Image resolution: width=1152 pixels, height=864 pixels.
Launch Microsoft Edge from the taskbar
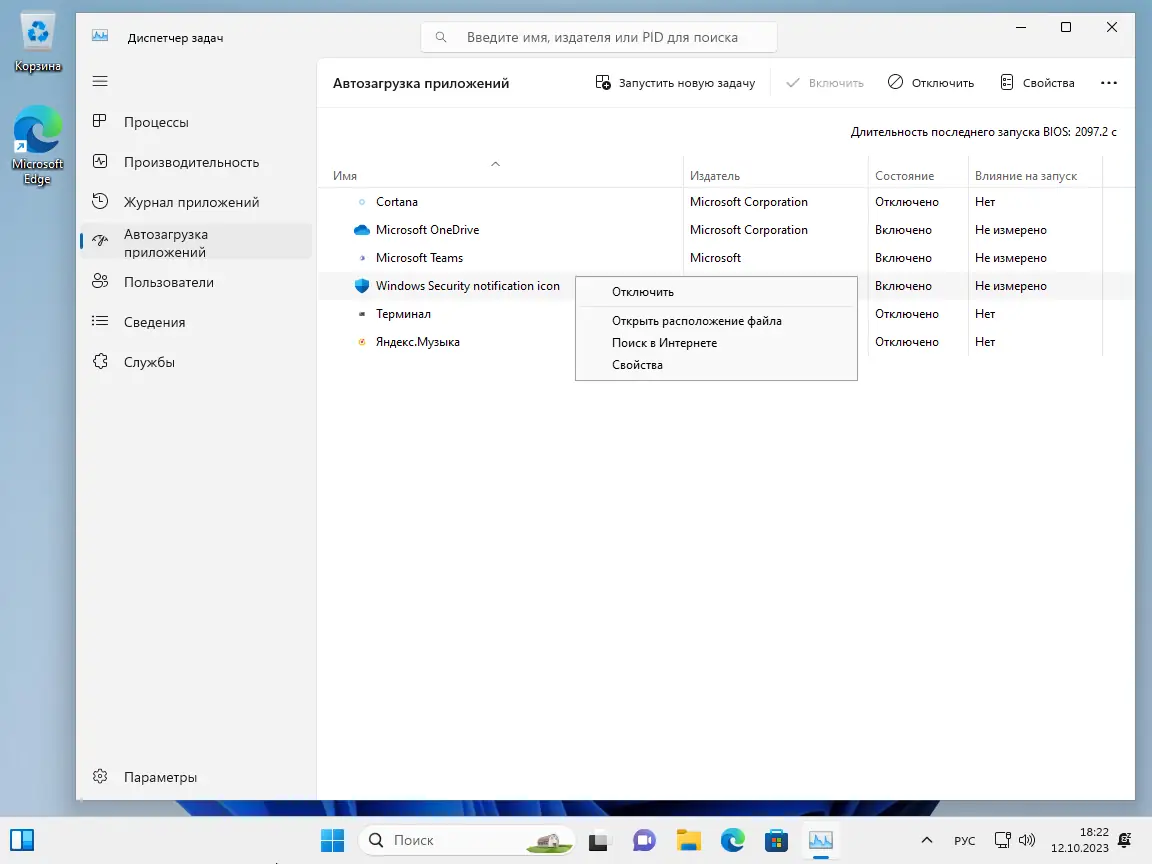(732, 840)
